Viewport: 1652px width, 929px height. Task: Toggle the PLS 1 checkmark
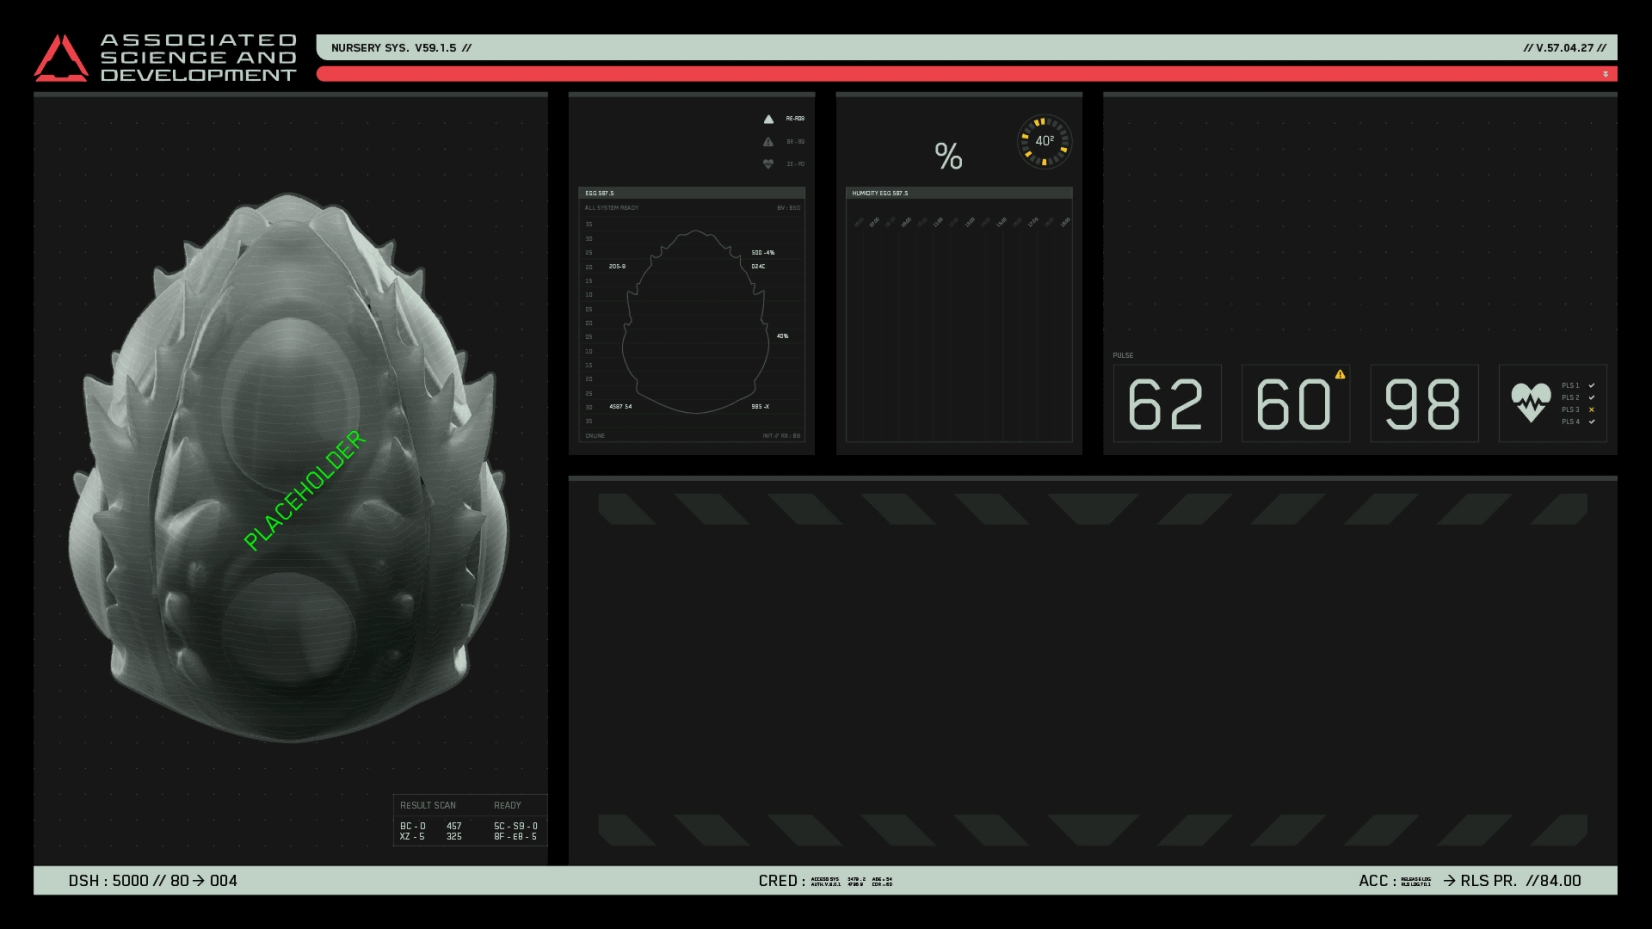[x=1591, y=386]
